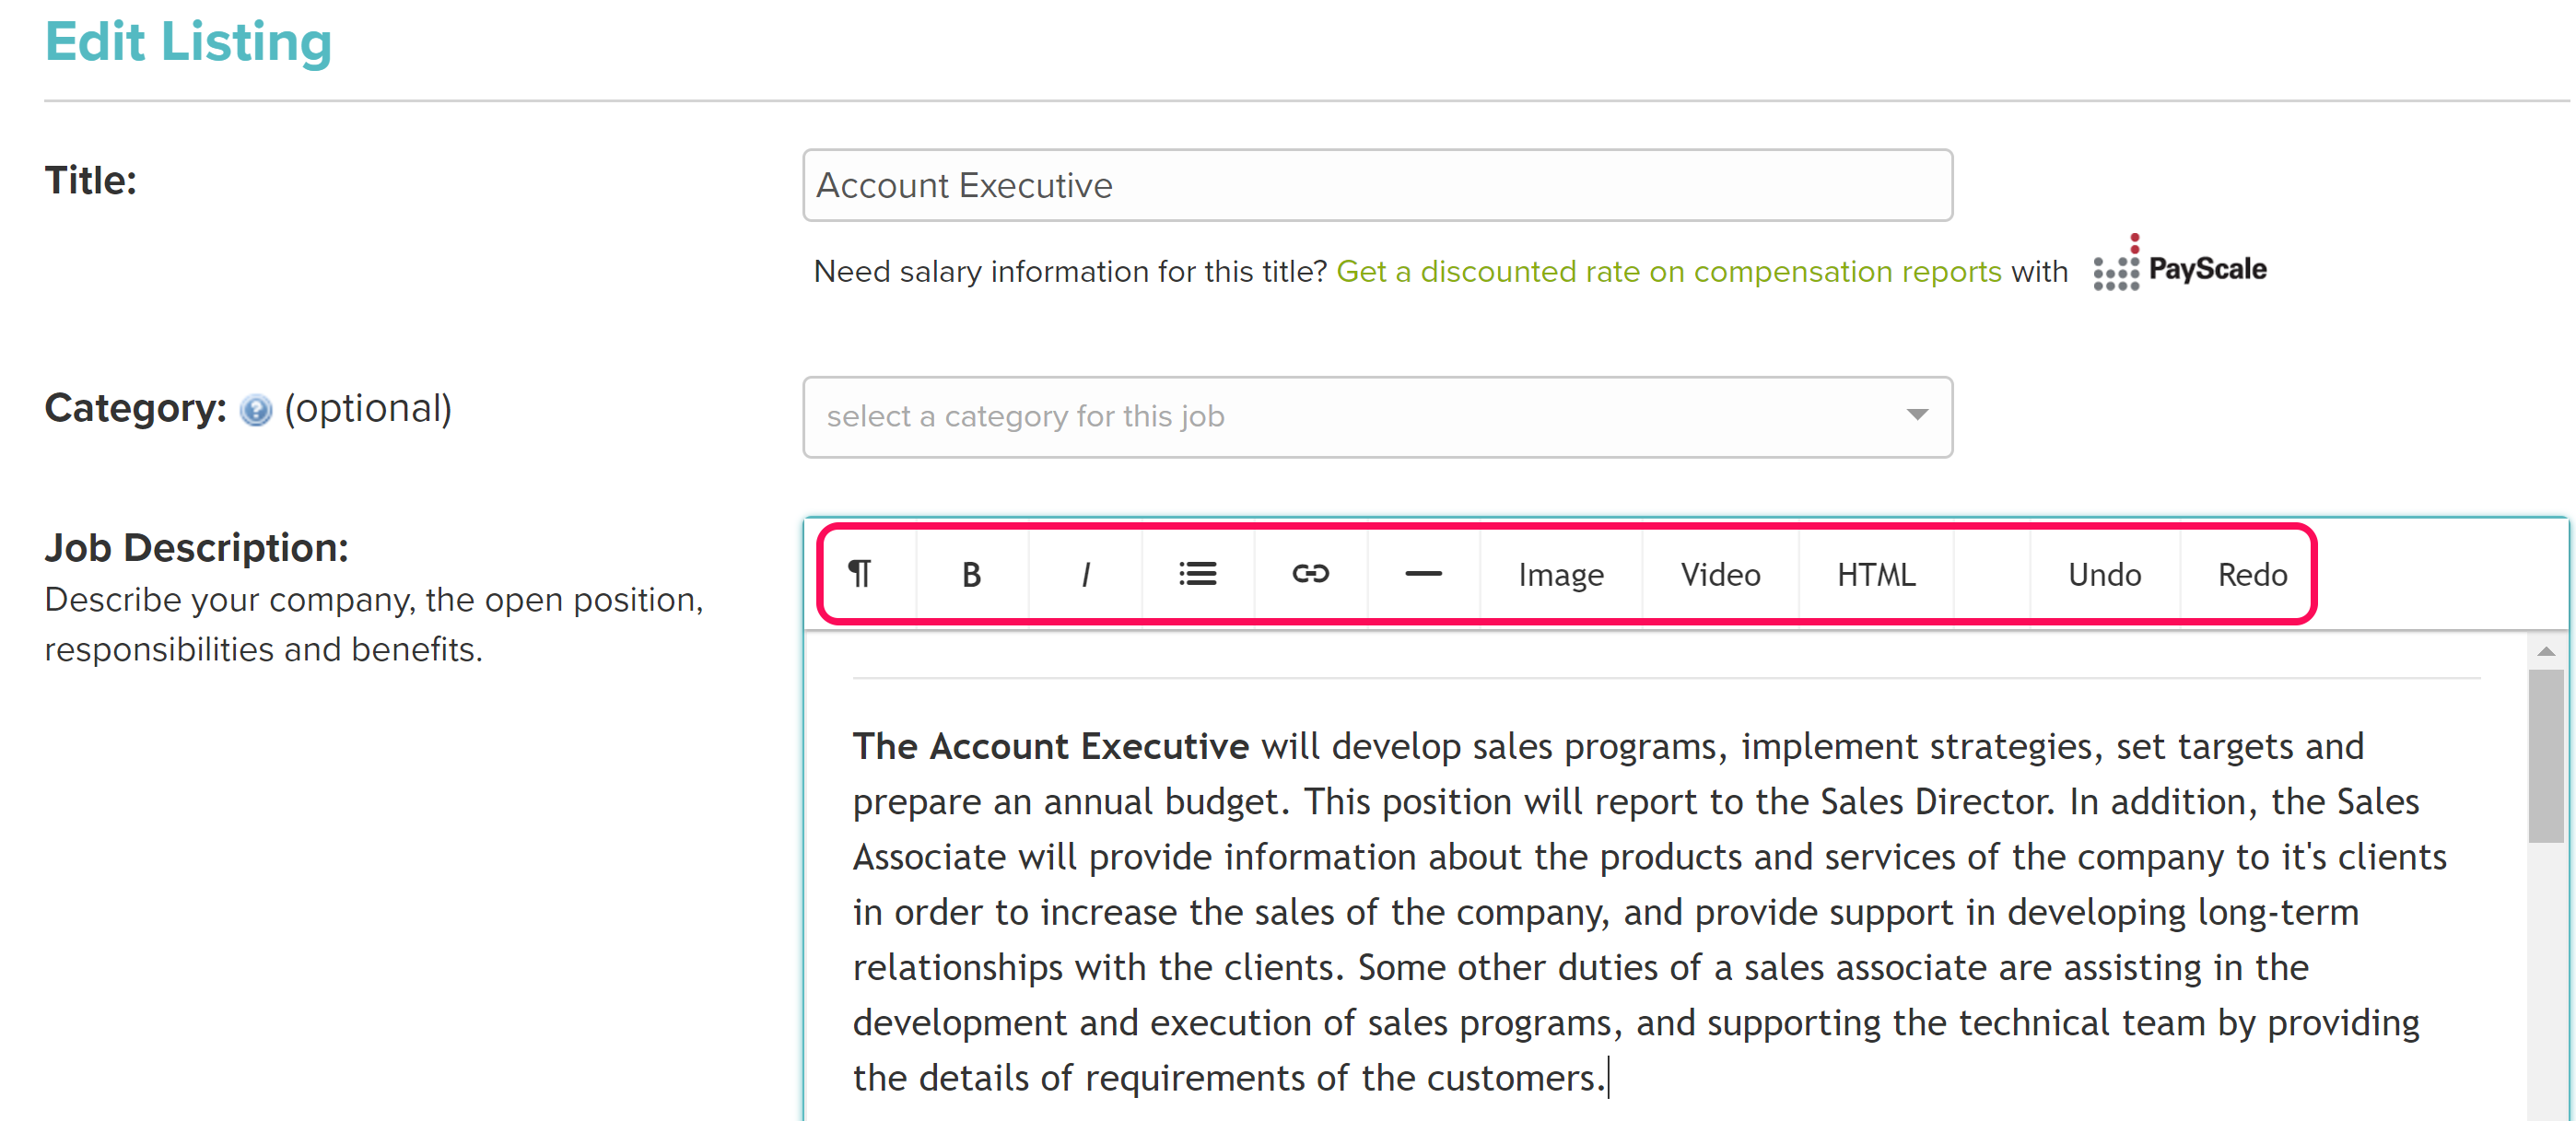This screenshot has height=1121, width=2576.
Task: Apply italic formatting
Action: (x=1084, y=574)
